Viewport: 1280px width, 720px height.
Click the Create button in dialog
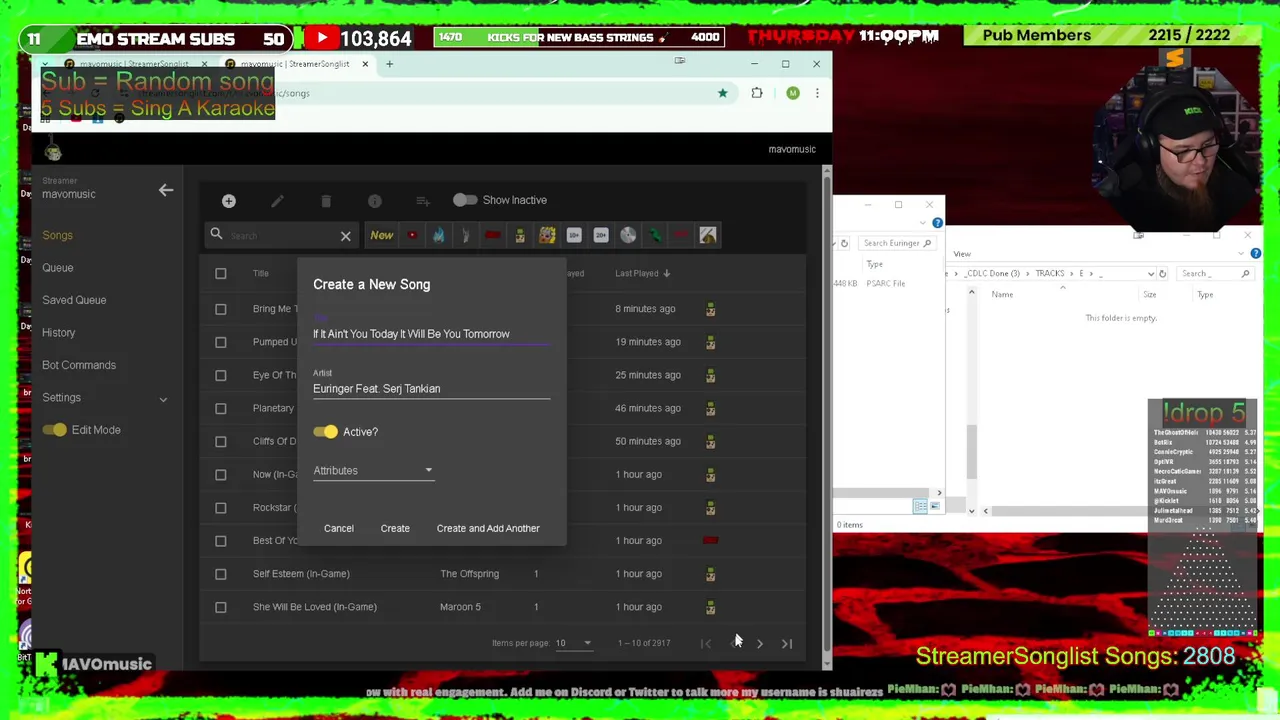pyautogui.click(x=395, y=528)
